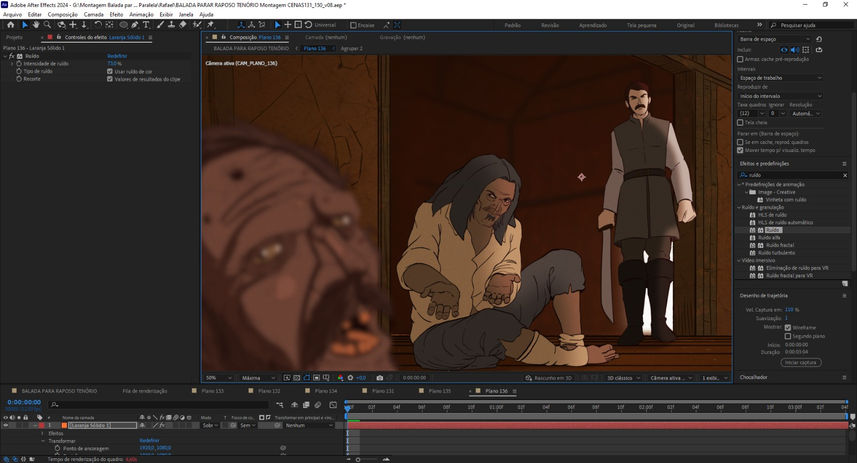
Task: Select the Zoom magnifier tool
Action: (47, 25)
